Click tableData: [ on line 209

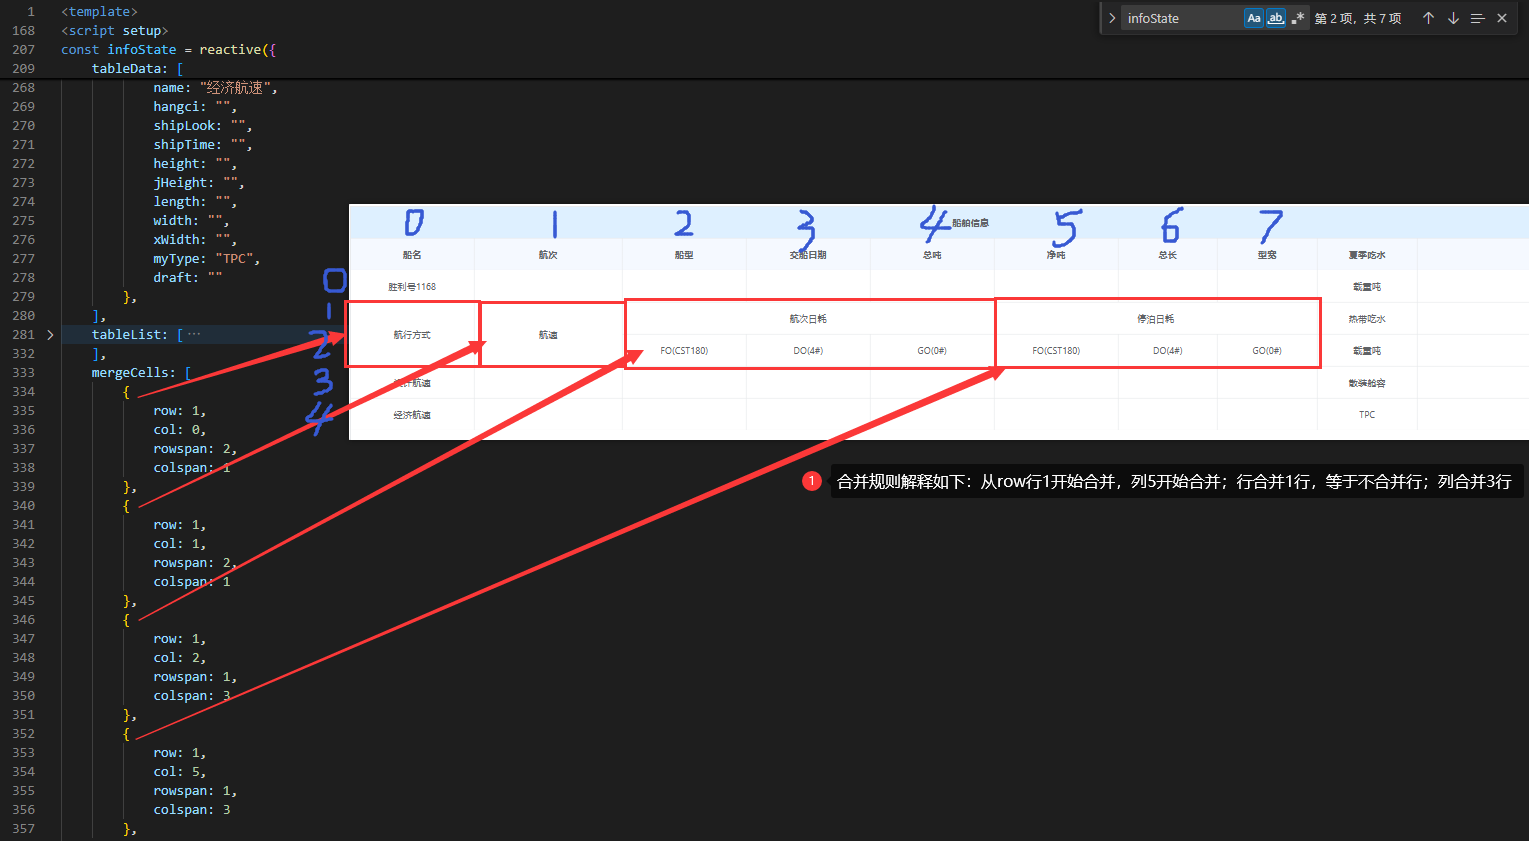(x=137, y=69)
